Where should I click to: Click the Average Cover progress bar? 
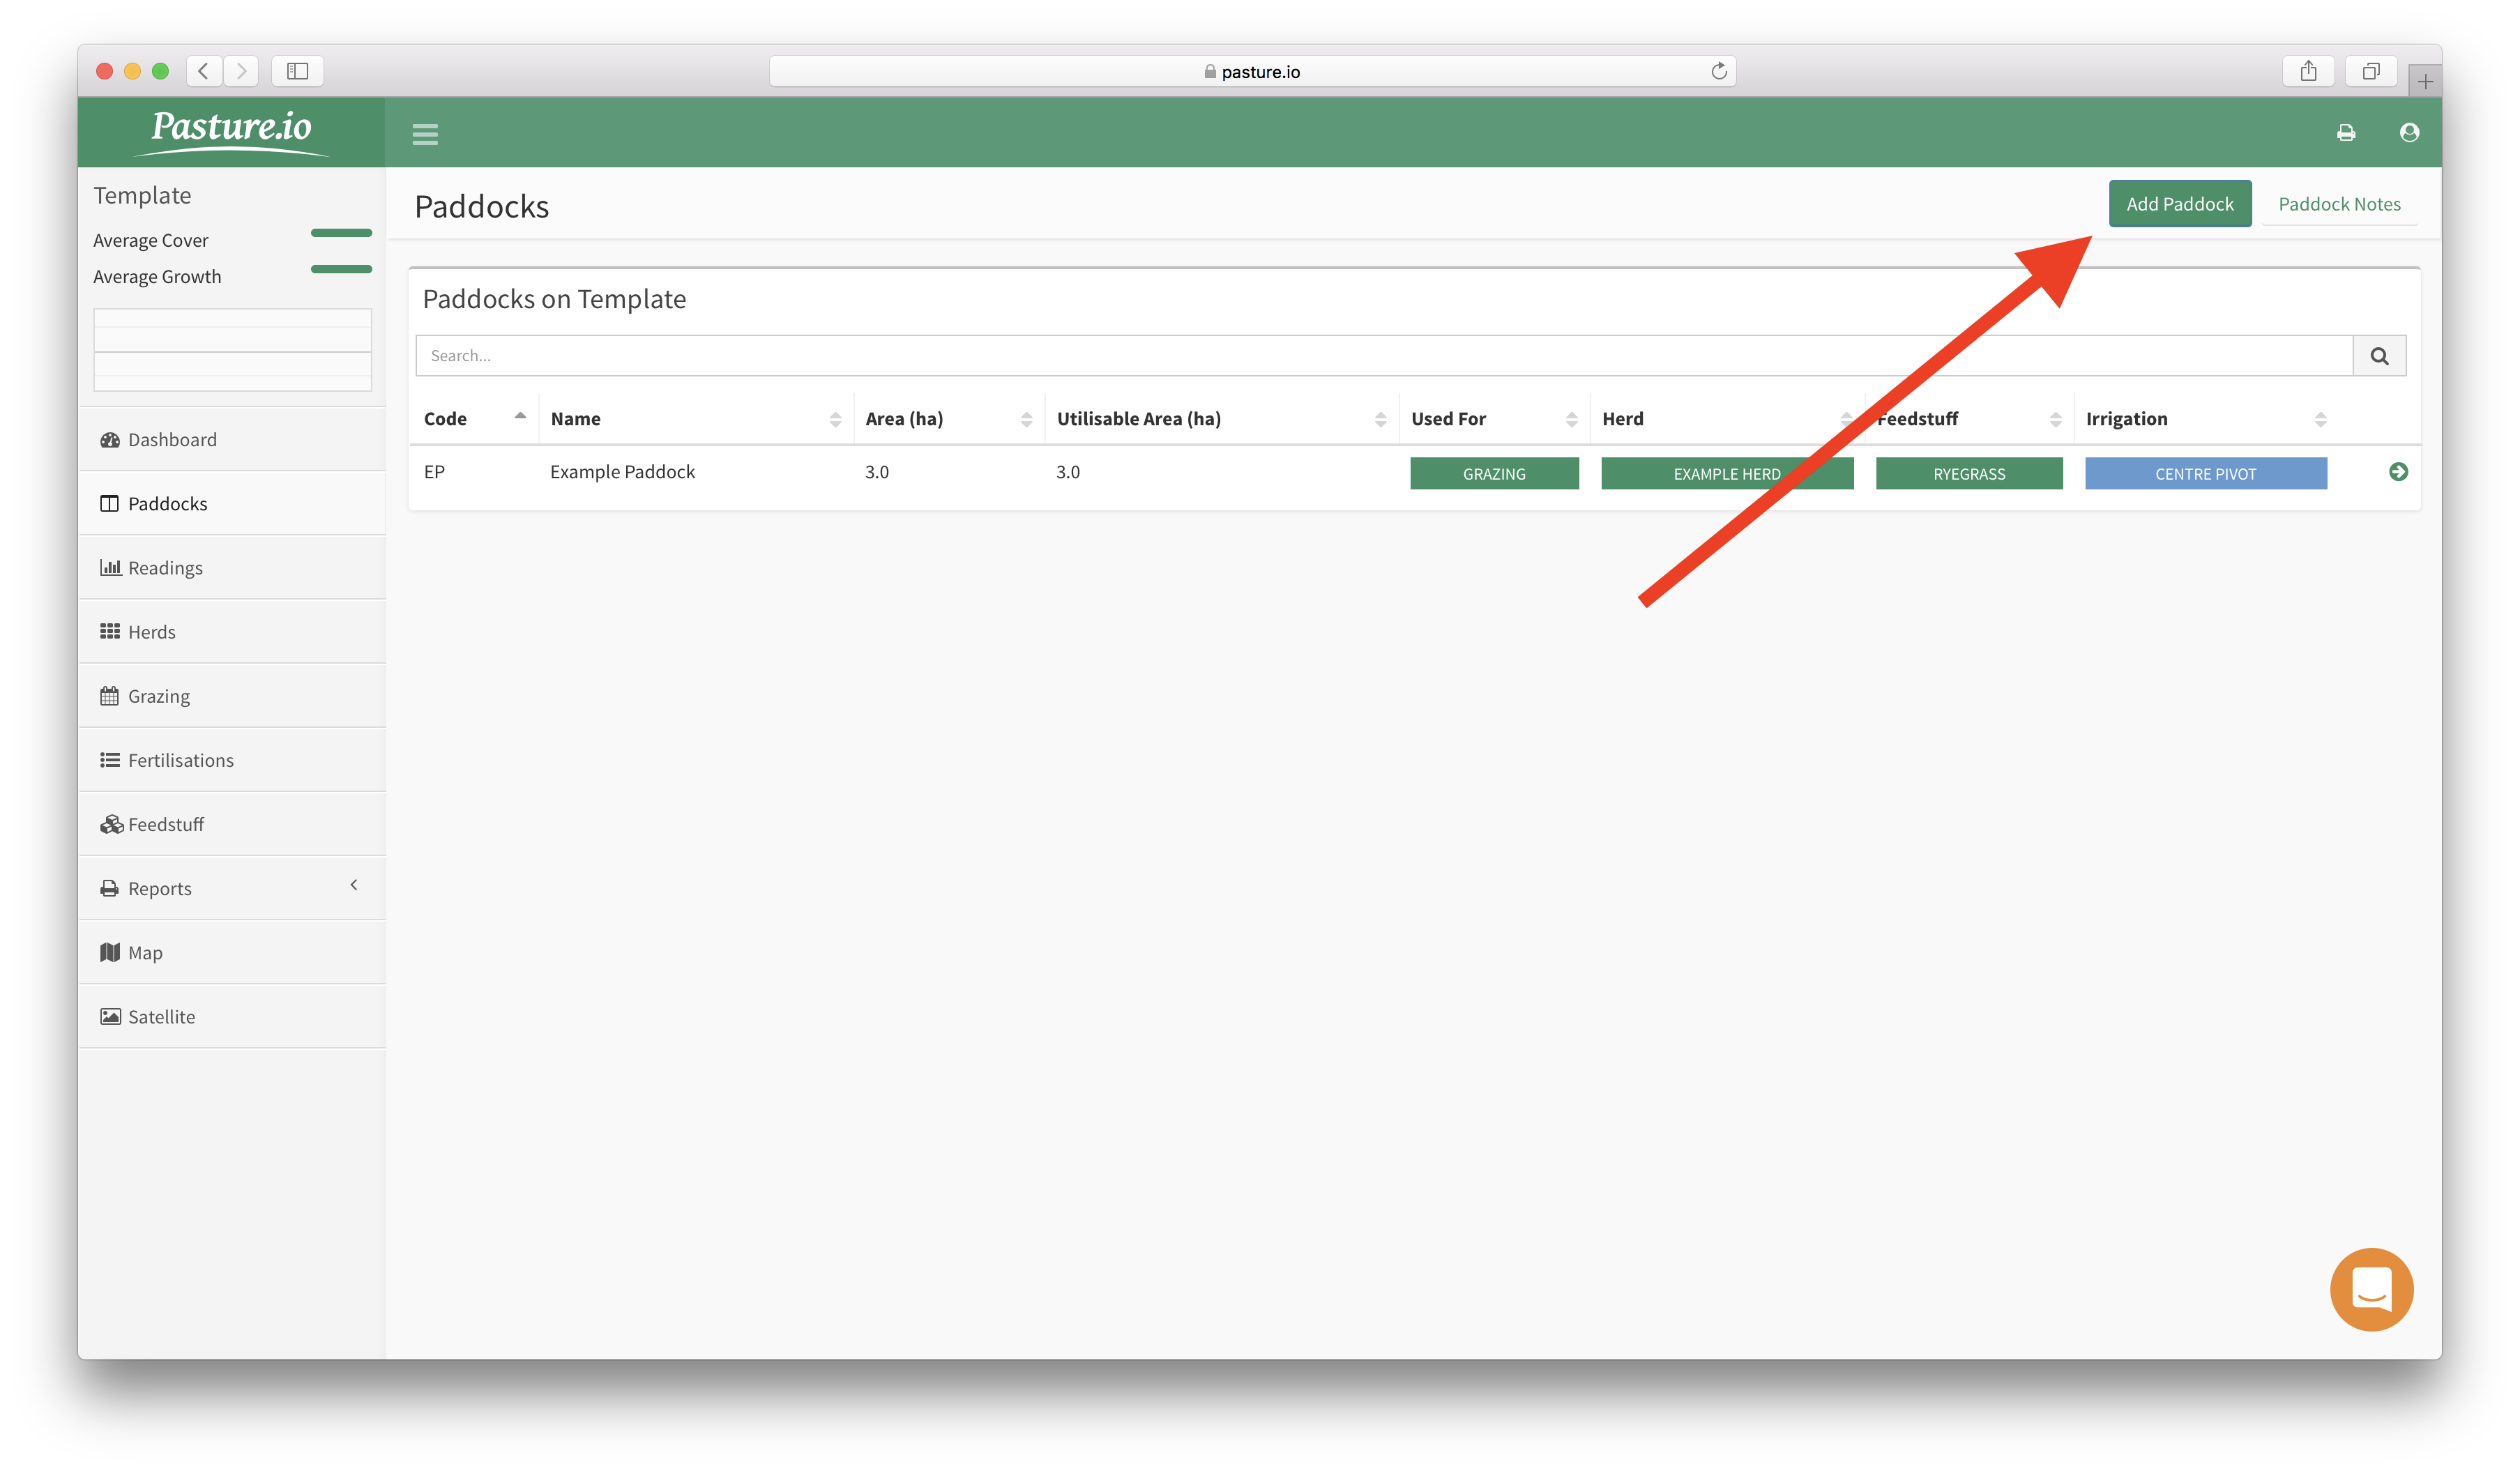pos(341,233)
